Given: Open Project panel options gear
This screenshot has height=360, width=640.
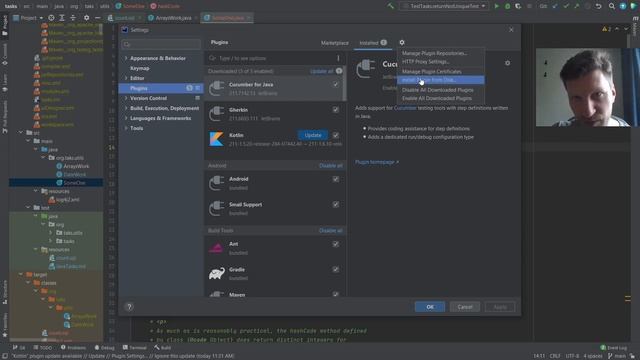Looking at the screenshot, I should point(87,18).
